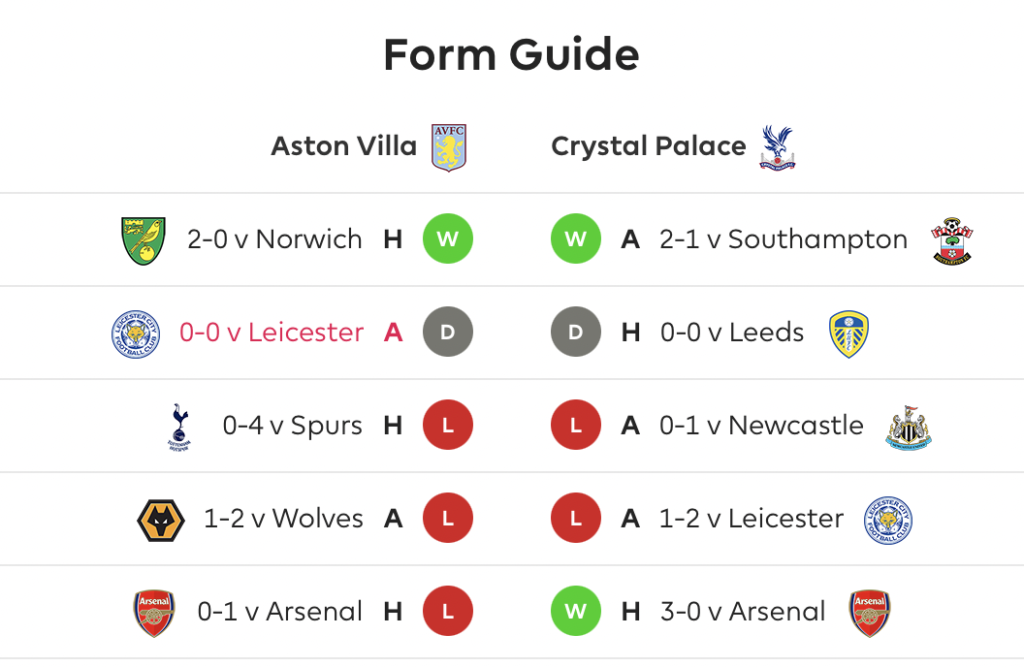Click the Newcastle United badge

point(908,427)
